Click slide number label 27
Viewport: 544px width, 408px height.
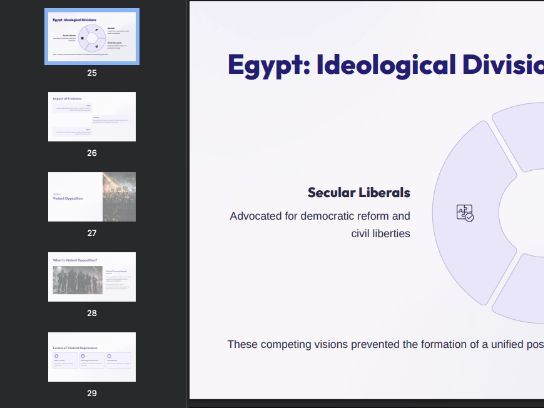(x=92, y=233)
